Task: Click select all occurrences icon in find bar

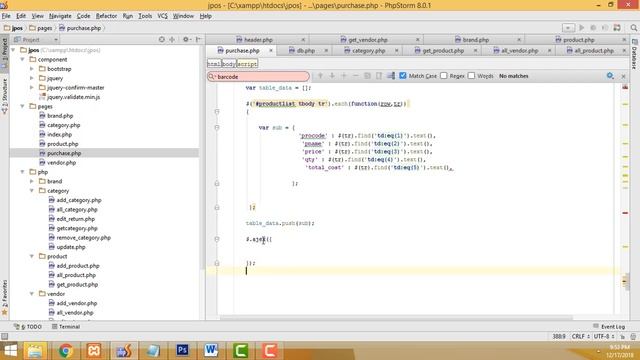Action: click(367, 76)
